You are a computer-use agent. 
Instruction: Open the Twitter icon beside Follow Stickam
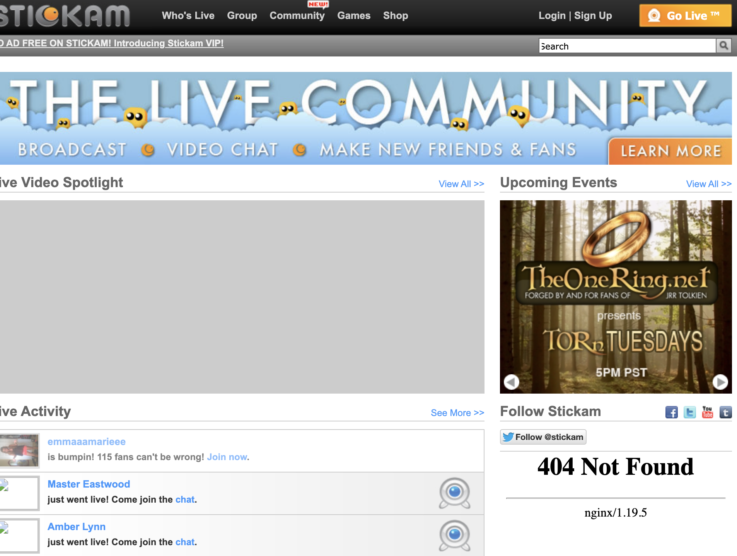[690, 412]
